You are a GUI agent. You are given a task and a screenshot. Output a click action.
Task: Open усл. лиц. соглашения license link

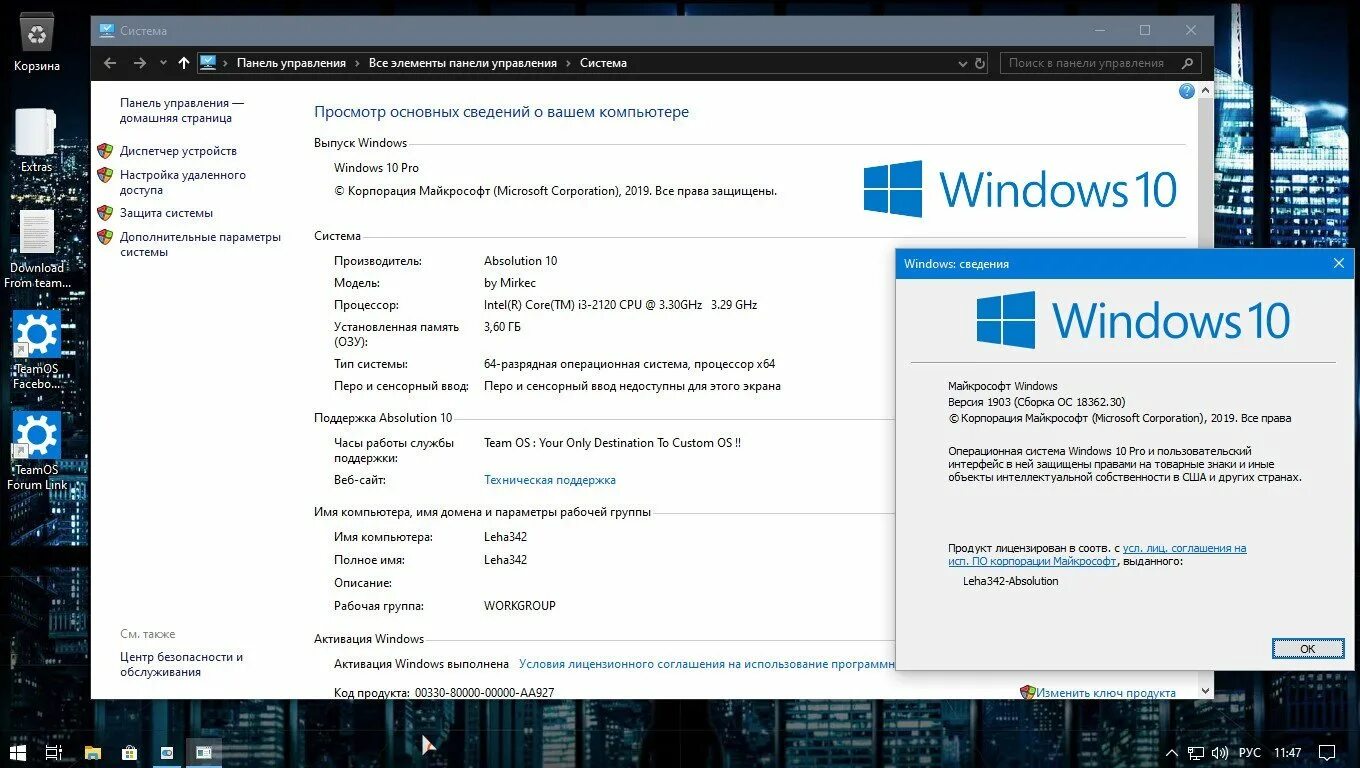(x=1184, y=548)
